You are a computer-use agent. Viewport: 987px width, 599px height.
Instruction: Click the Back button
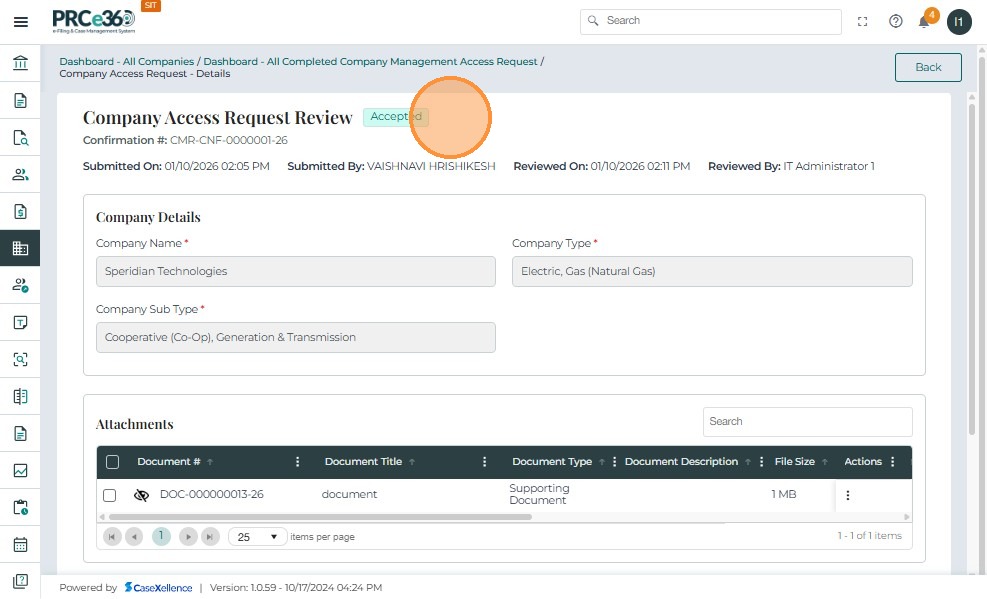click(928, 67)
